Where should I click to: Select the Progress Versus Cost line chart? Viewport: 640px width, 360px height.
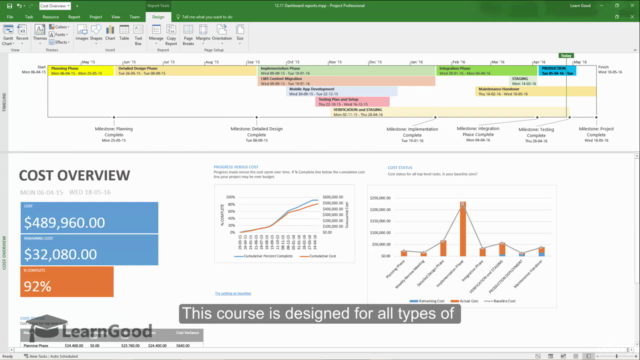[x=284, y=224]
